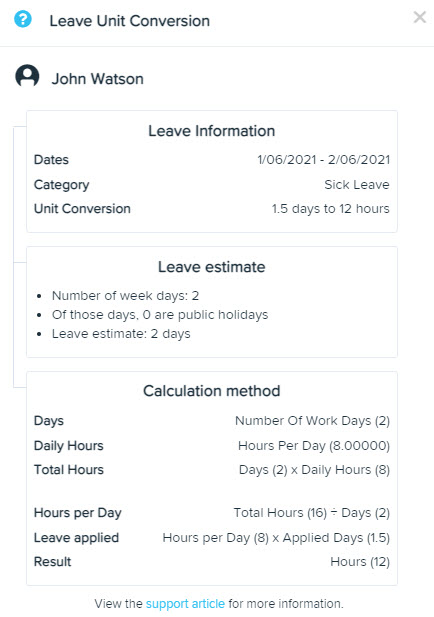Viewport: 434px width, 617px height.
Task: Click the Sick Leave category value
Action: coord(357,185)
